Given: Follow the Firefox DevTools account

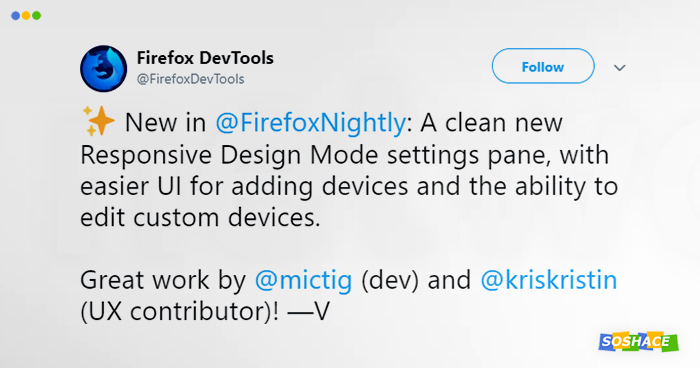Looking at the screenshot, I should [x=543, y=66].
